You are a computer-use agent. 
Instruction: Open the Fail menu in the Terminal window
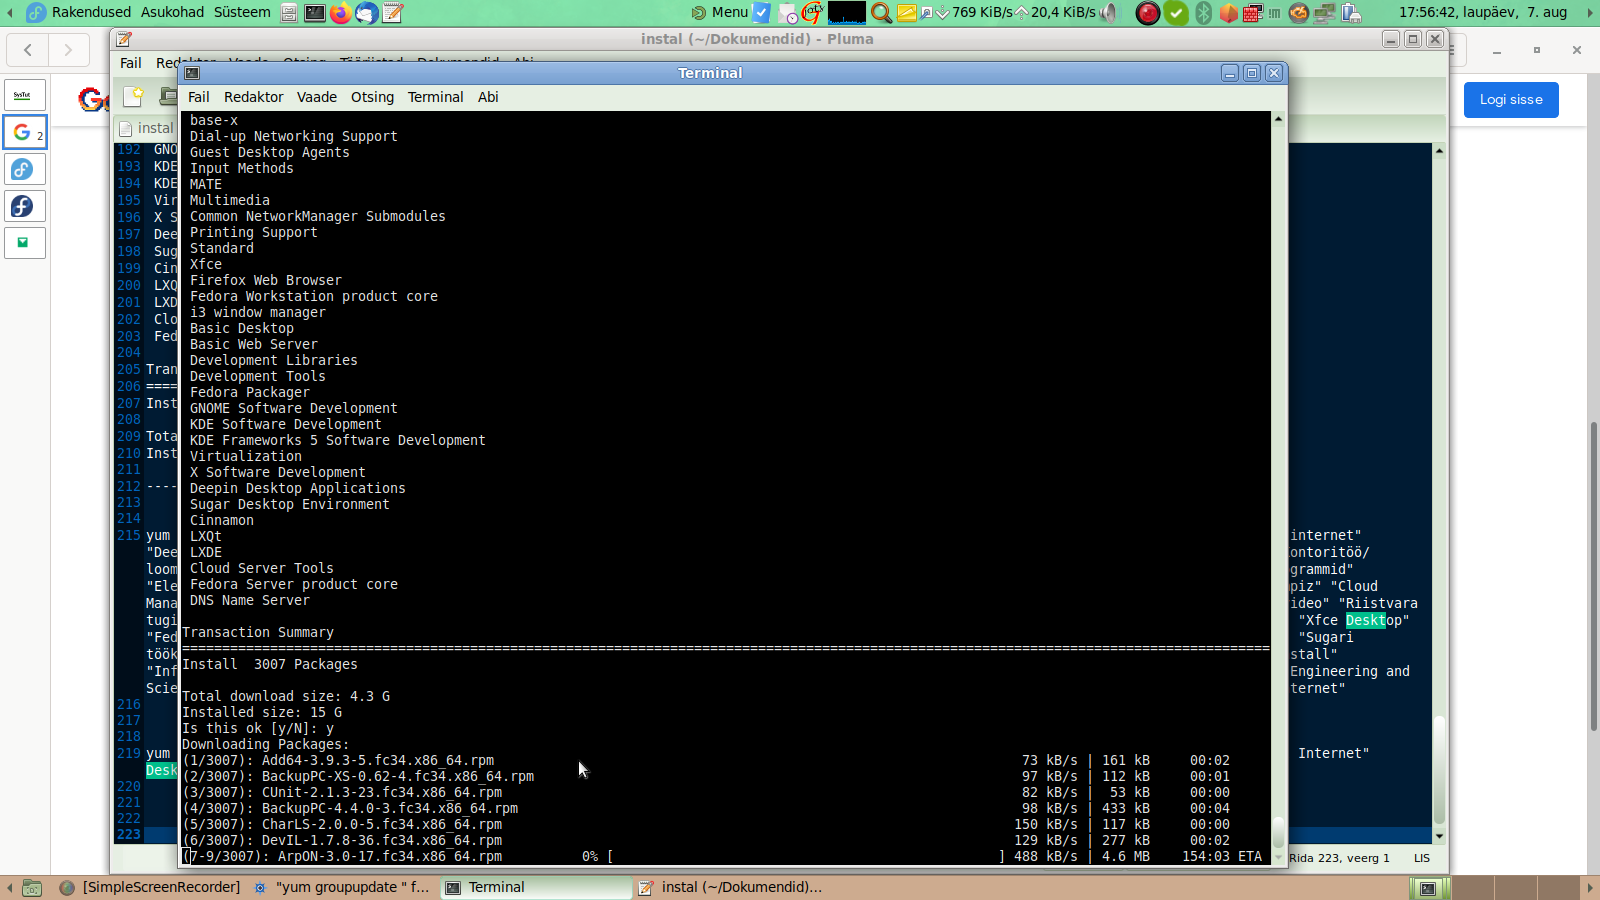[x=199, y=97]
